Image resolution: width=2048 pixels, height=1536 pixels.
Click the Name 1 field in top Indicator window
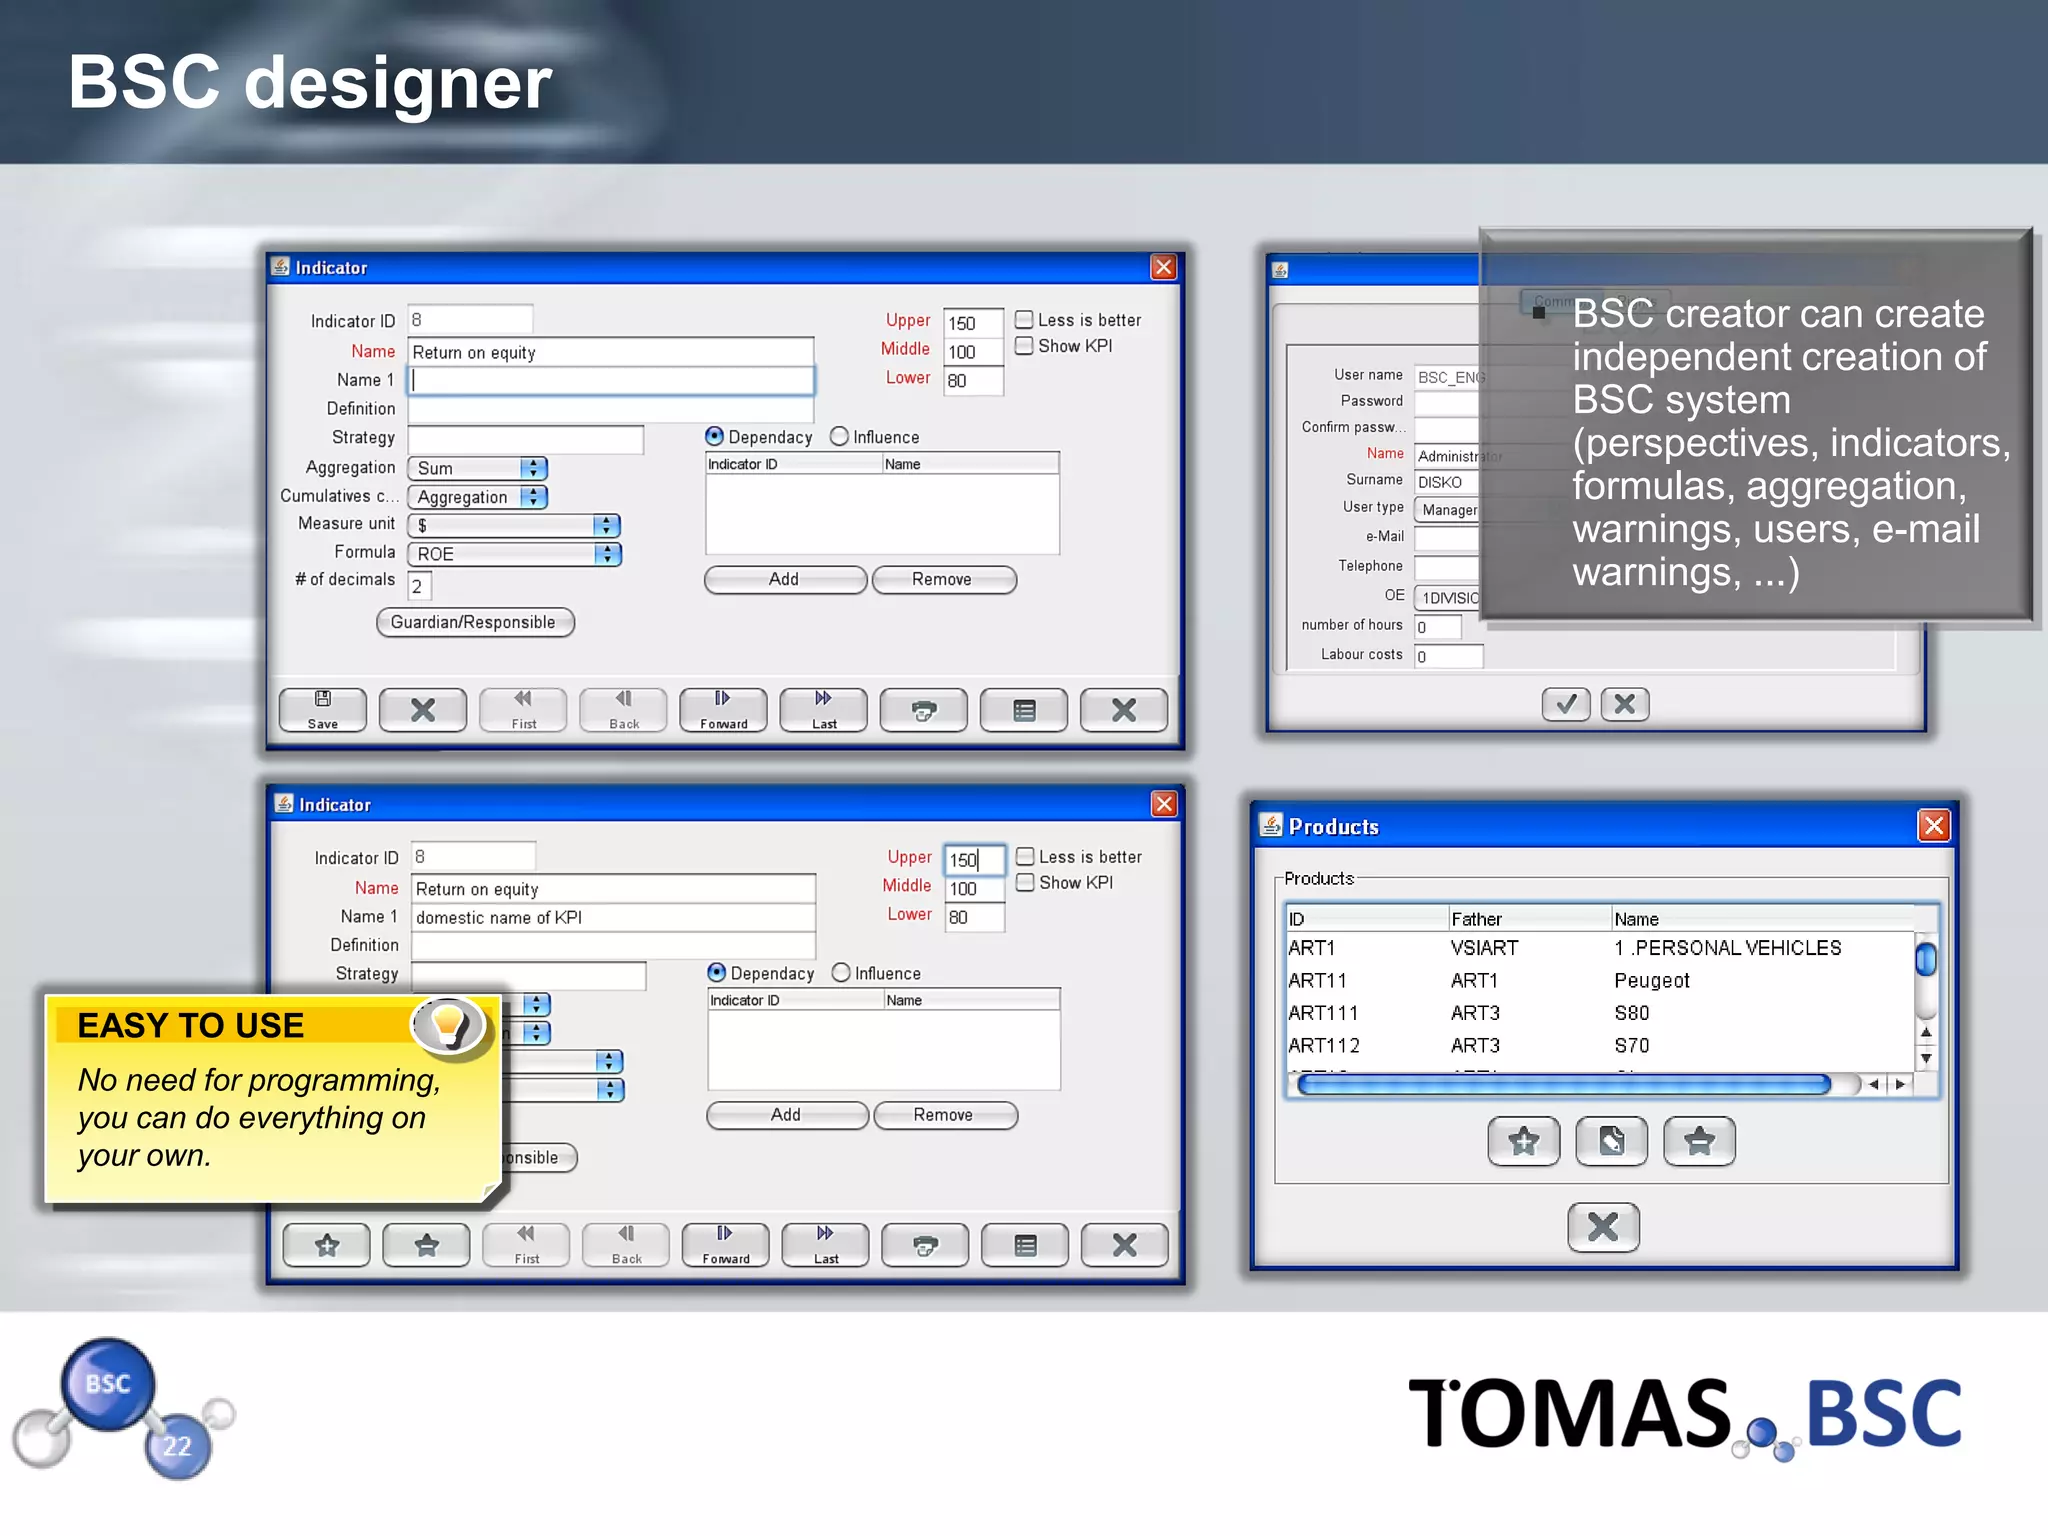point(611,380)
